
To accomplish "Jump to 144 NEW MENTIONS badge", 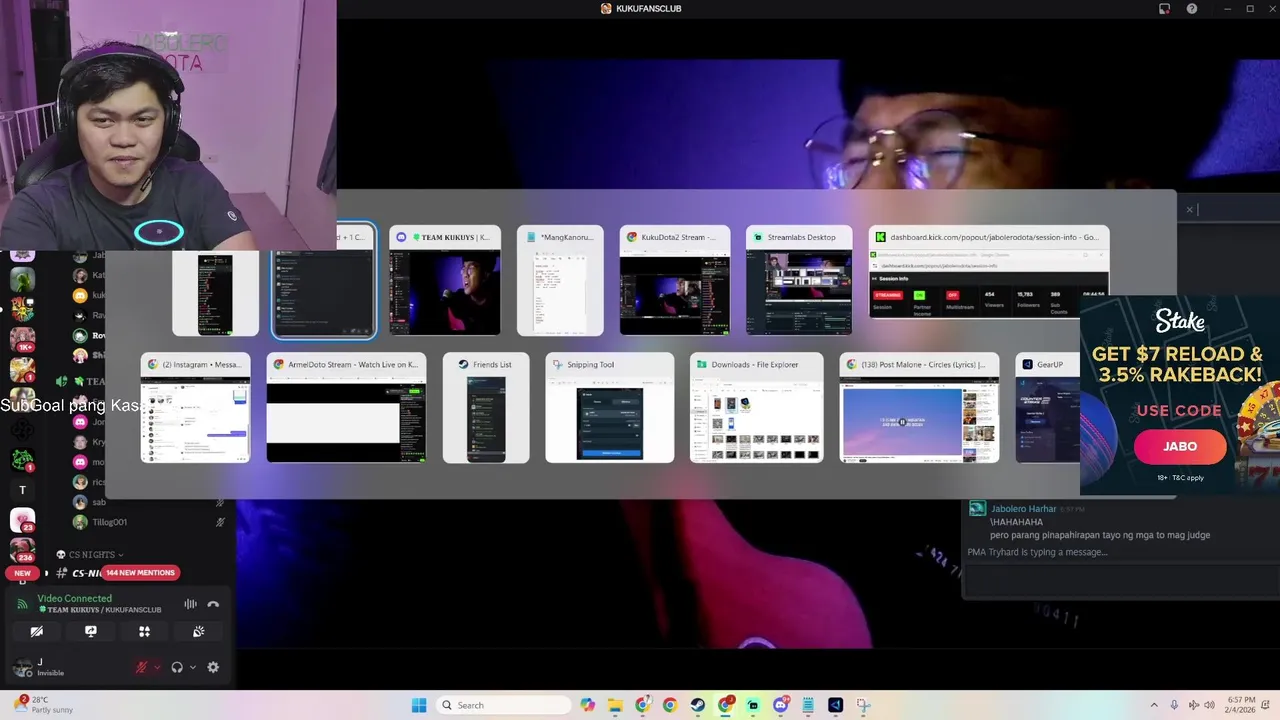I will pos(141,573).
